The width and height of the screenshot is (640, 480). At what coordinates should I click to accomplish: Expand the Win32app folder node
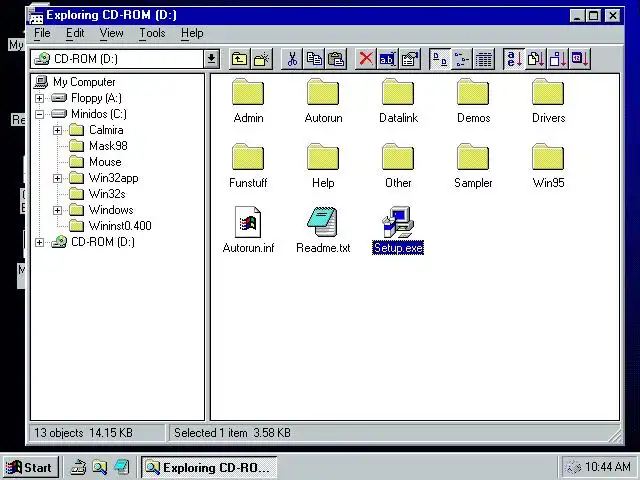coord(58,178)
